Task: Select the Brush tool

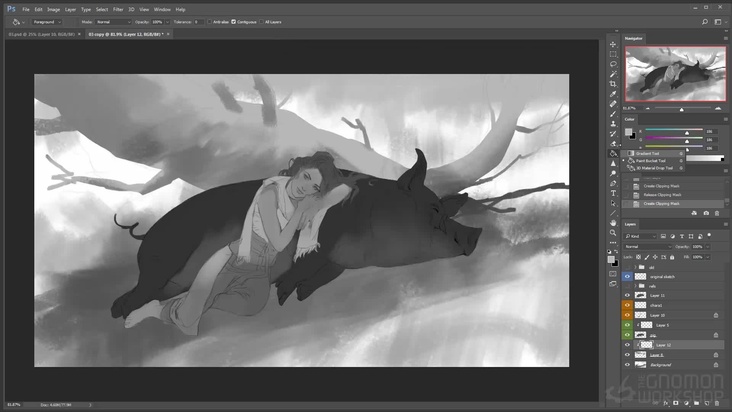Action: click(x=613, y=113)
